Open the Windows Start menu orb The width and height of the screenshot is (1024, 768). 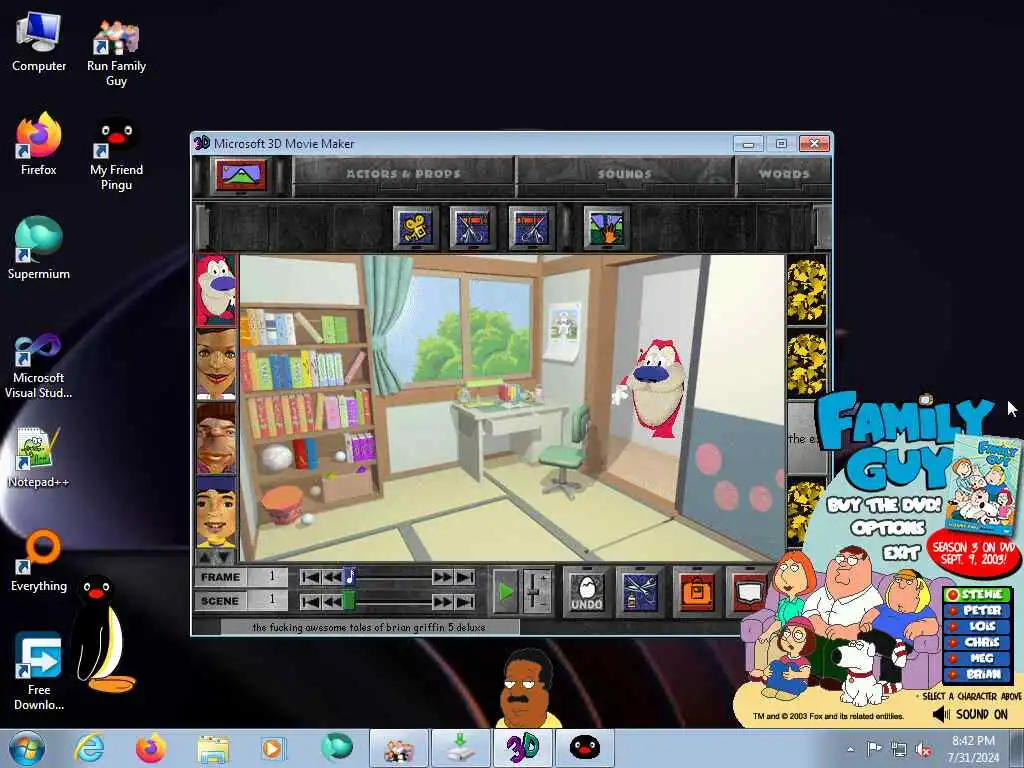point(27,748)
